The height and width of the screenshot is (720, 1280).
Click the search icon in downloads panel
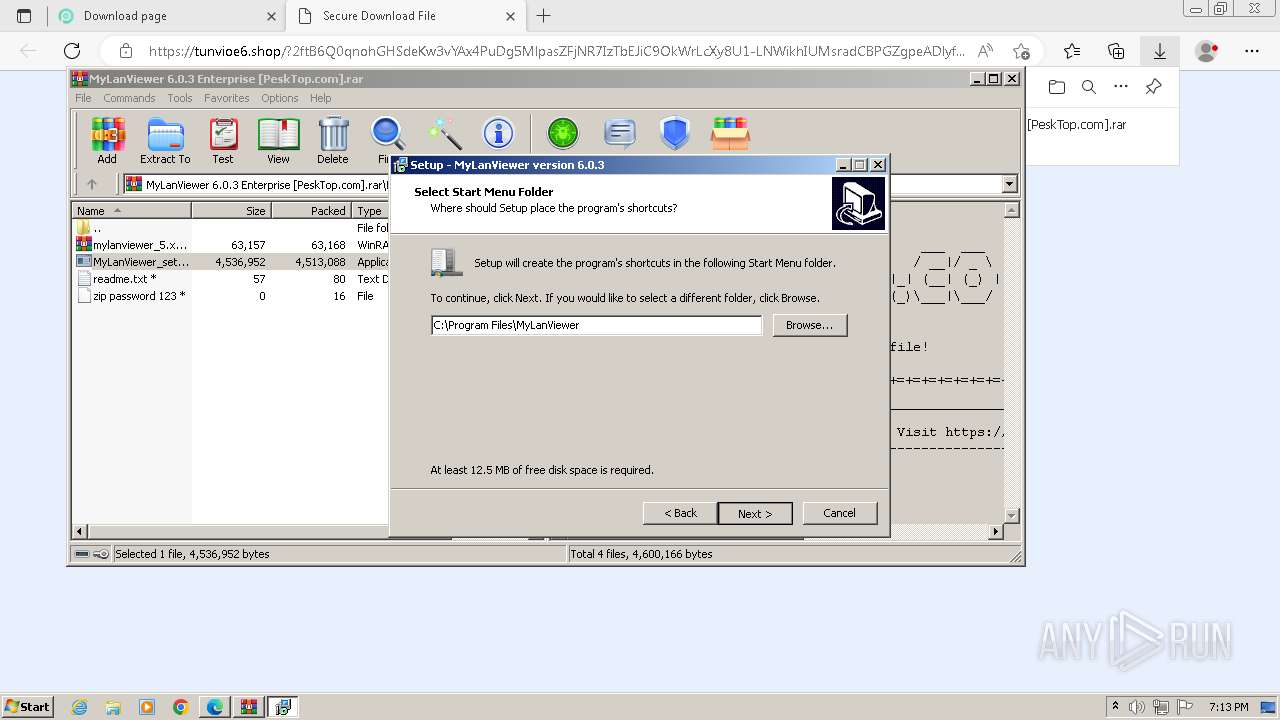[1089, 87]
